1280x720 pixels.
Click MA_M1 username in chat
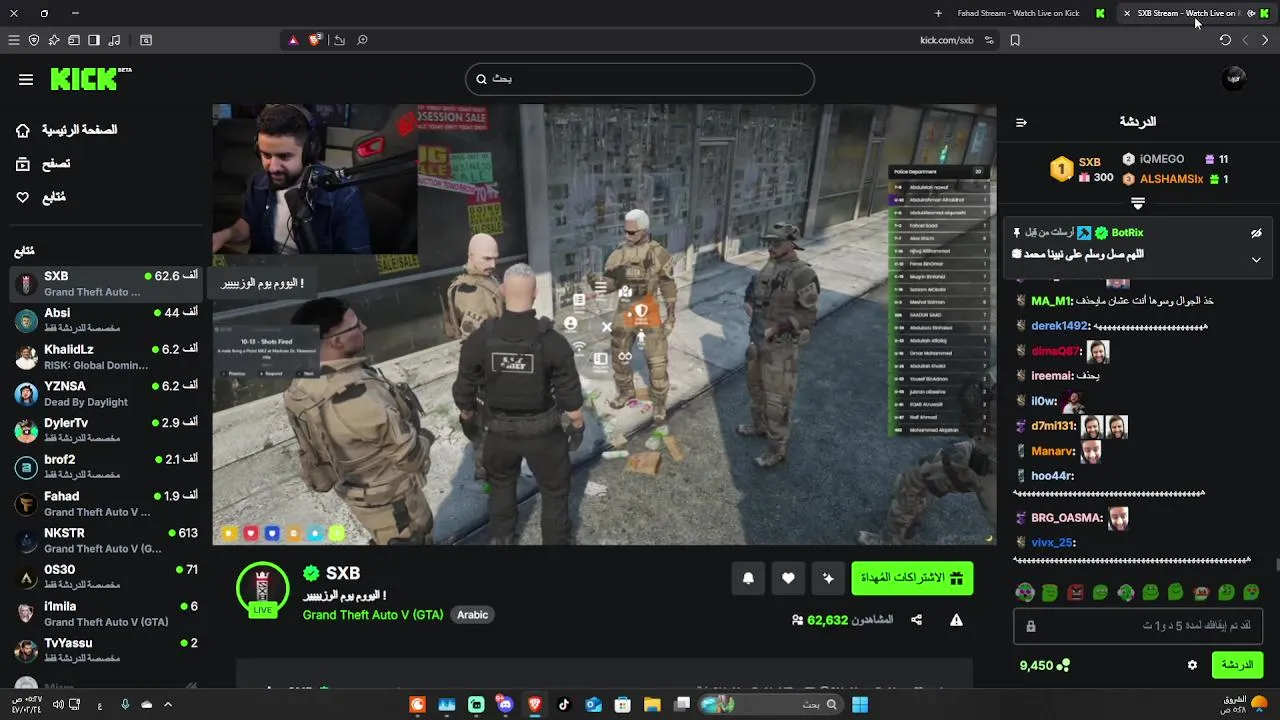click(x=1052, y=301)
